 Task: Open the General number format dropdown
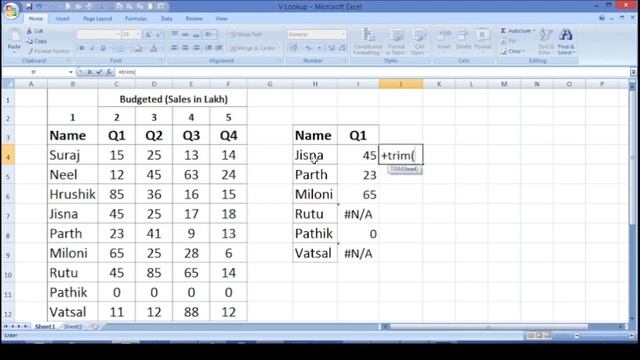tap(343, 34)
